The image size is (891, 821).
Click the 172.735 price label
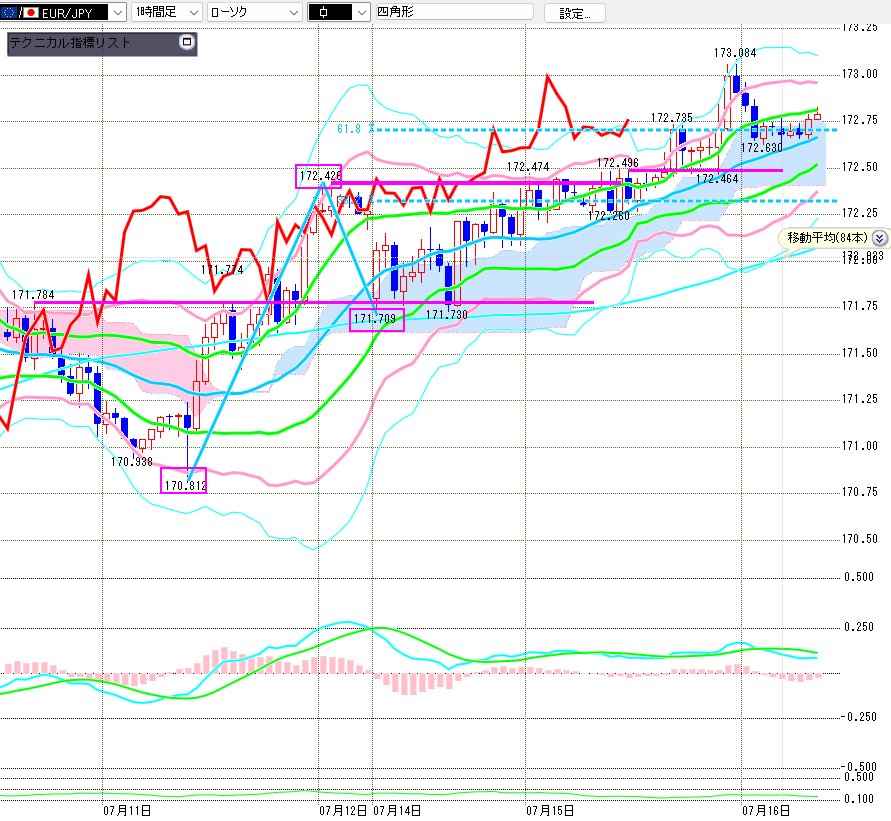(x=672, y=118)
